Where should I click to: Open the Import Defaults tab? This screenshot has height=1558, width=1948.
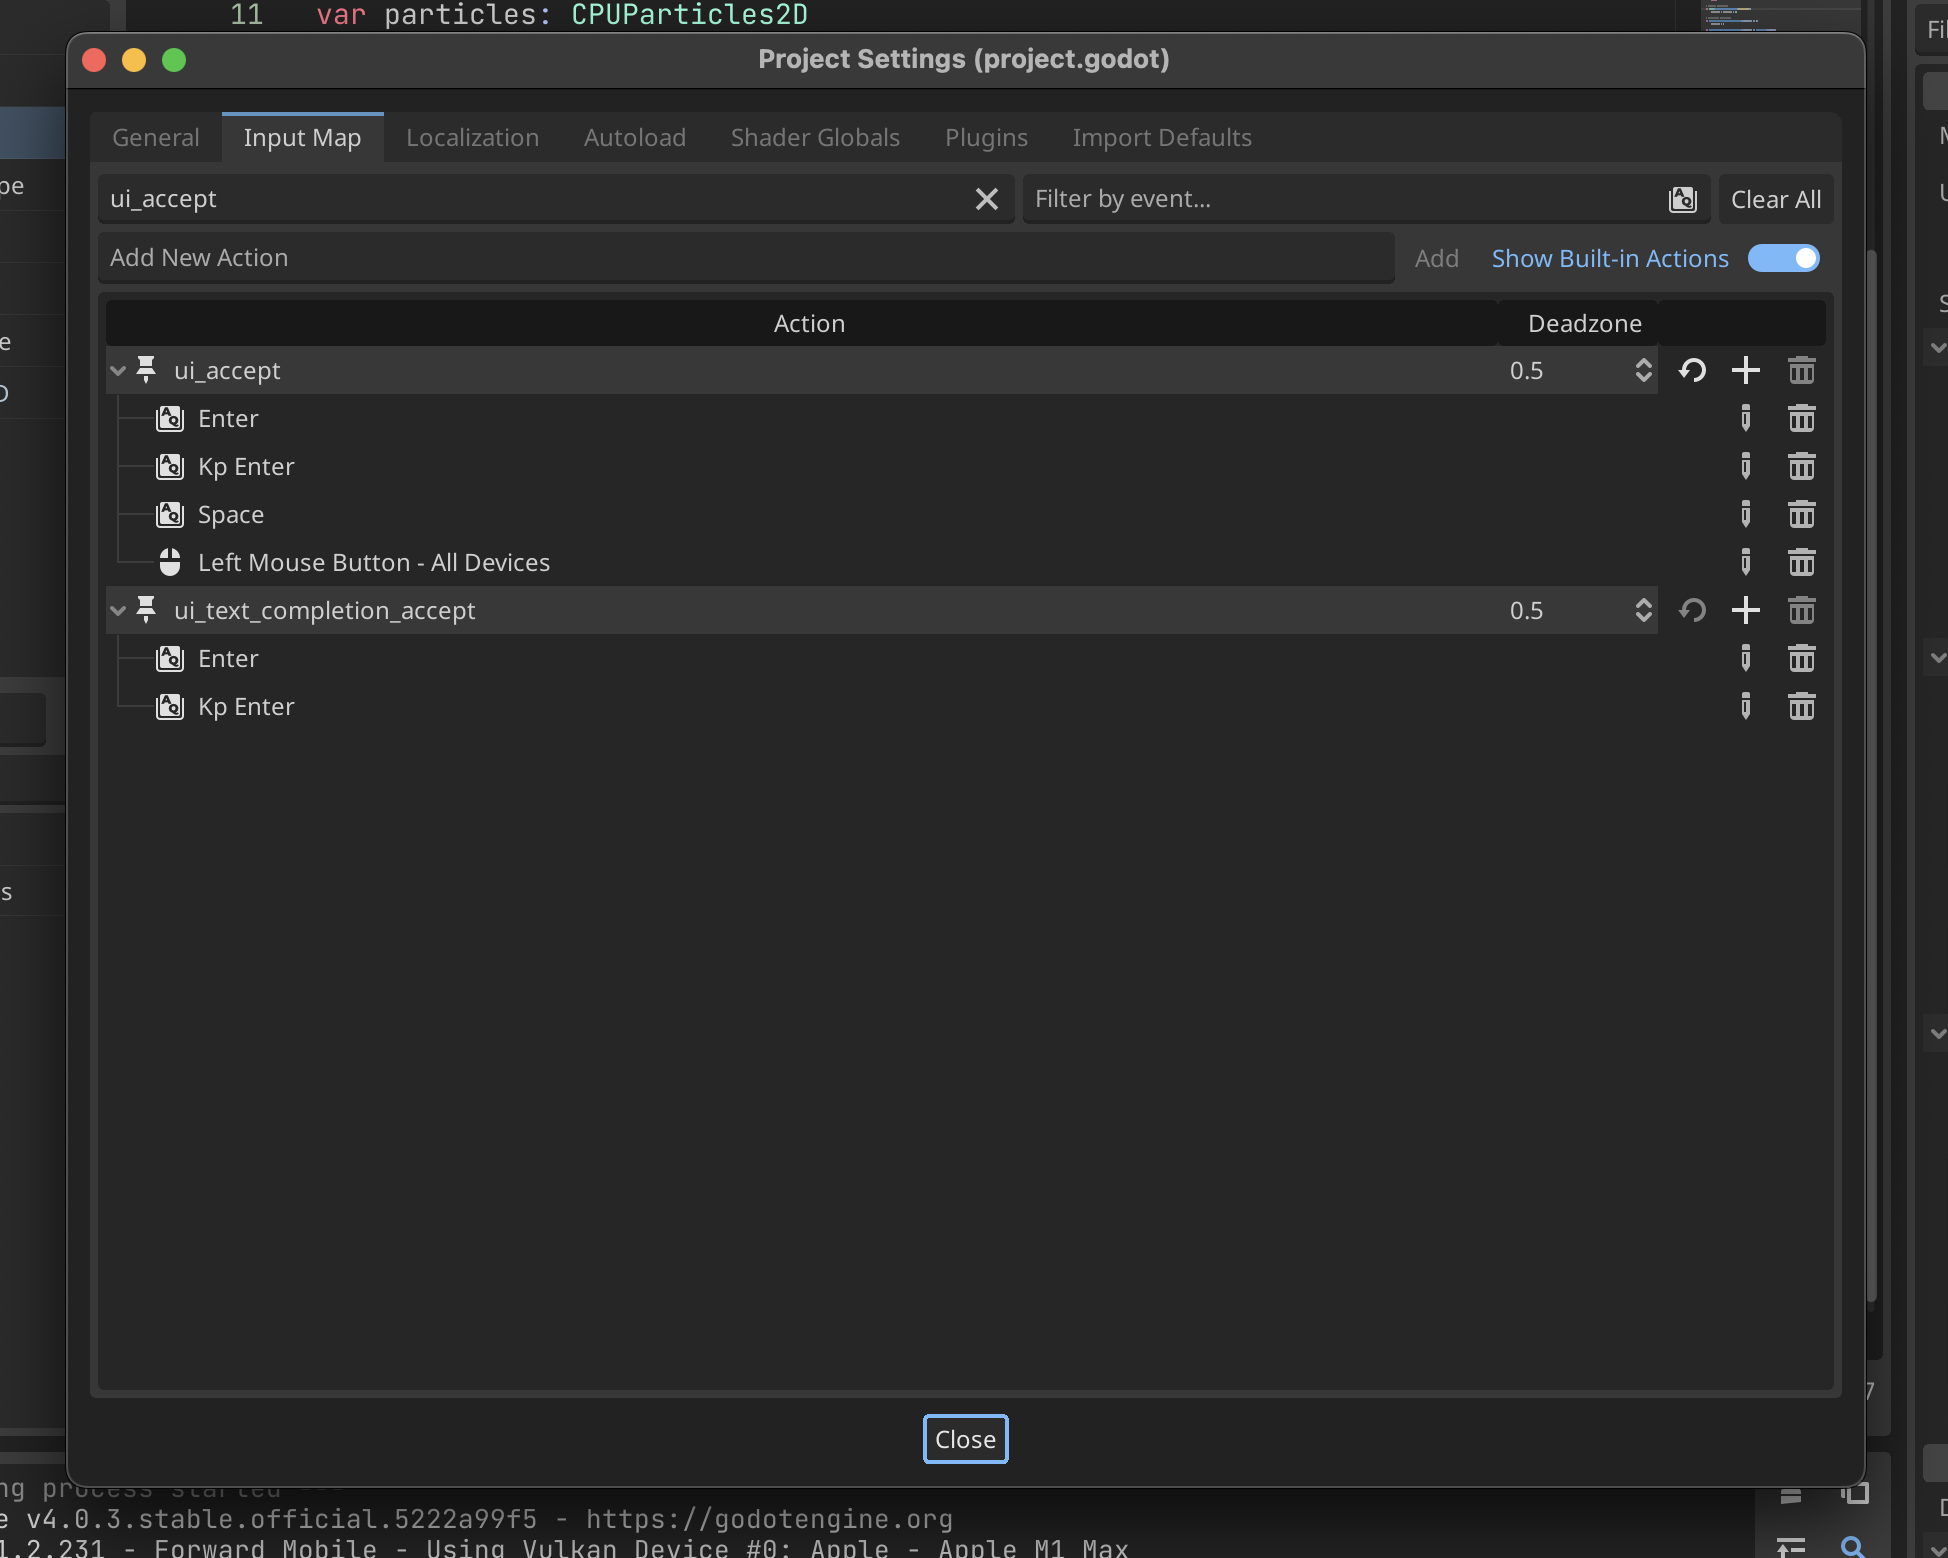click(x=1162, y=138)
